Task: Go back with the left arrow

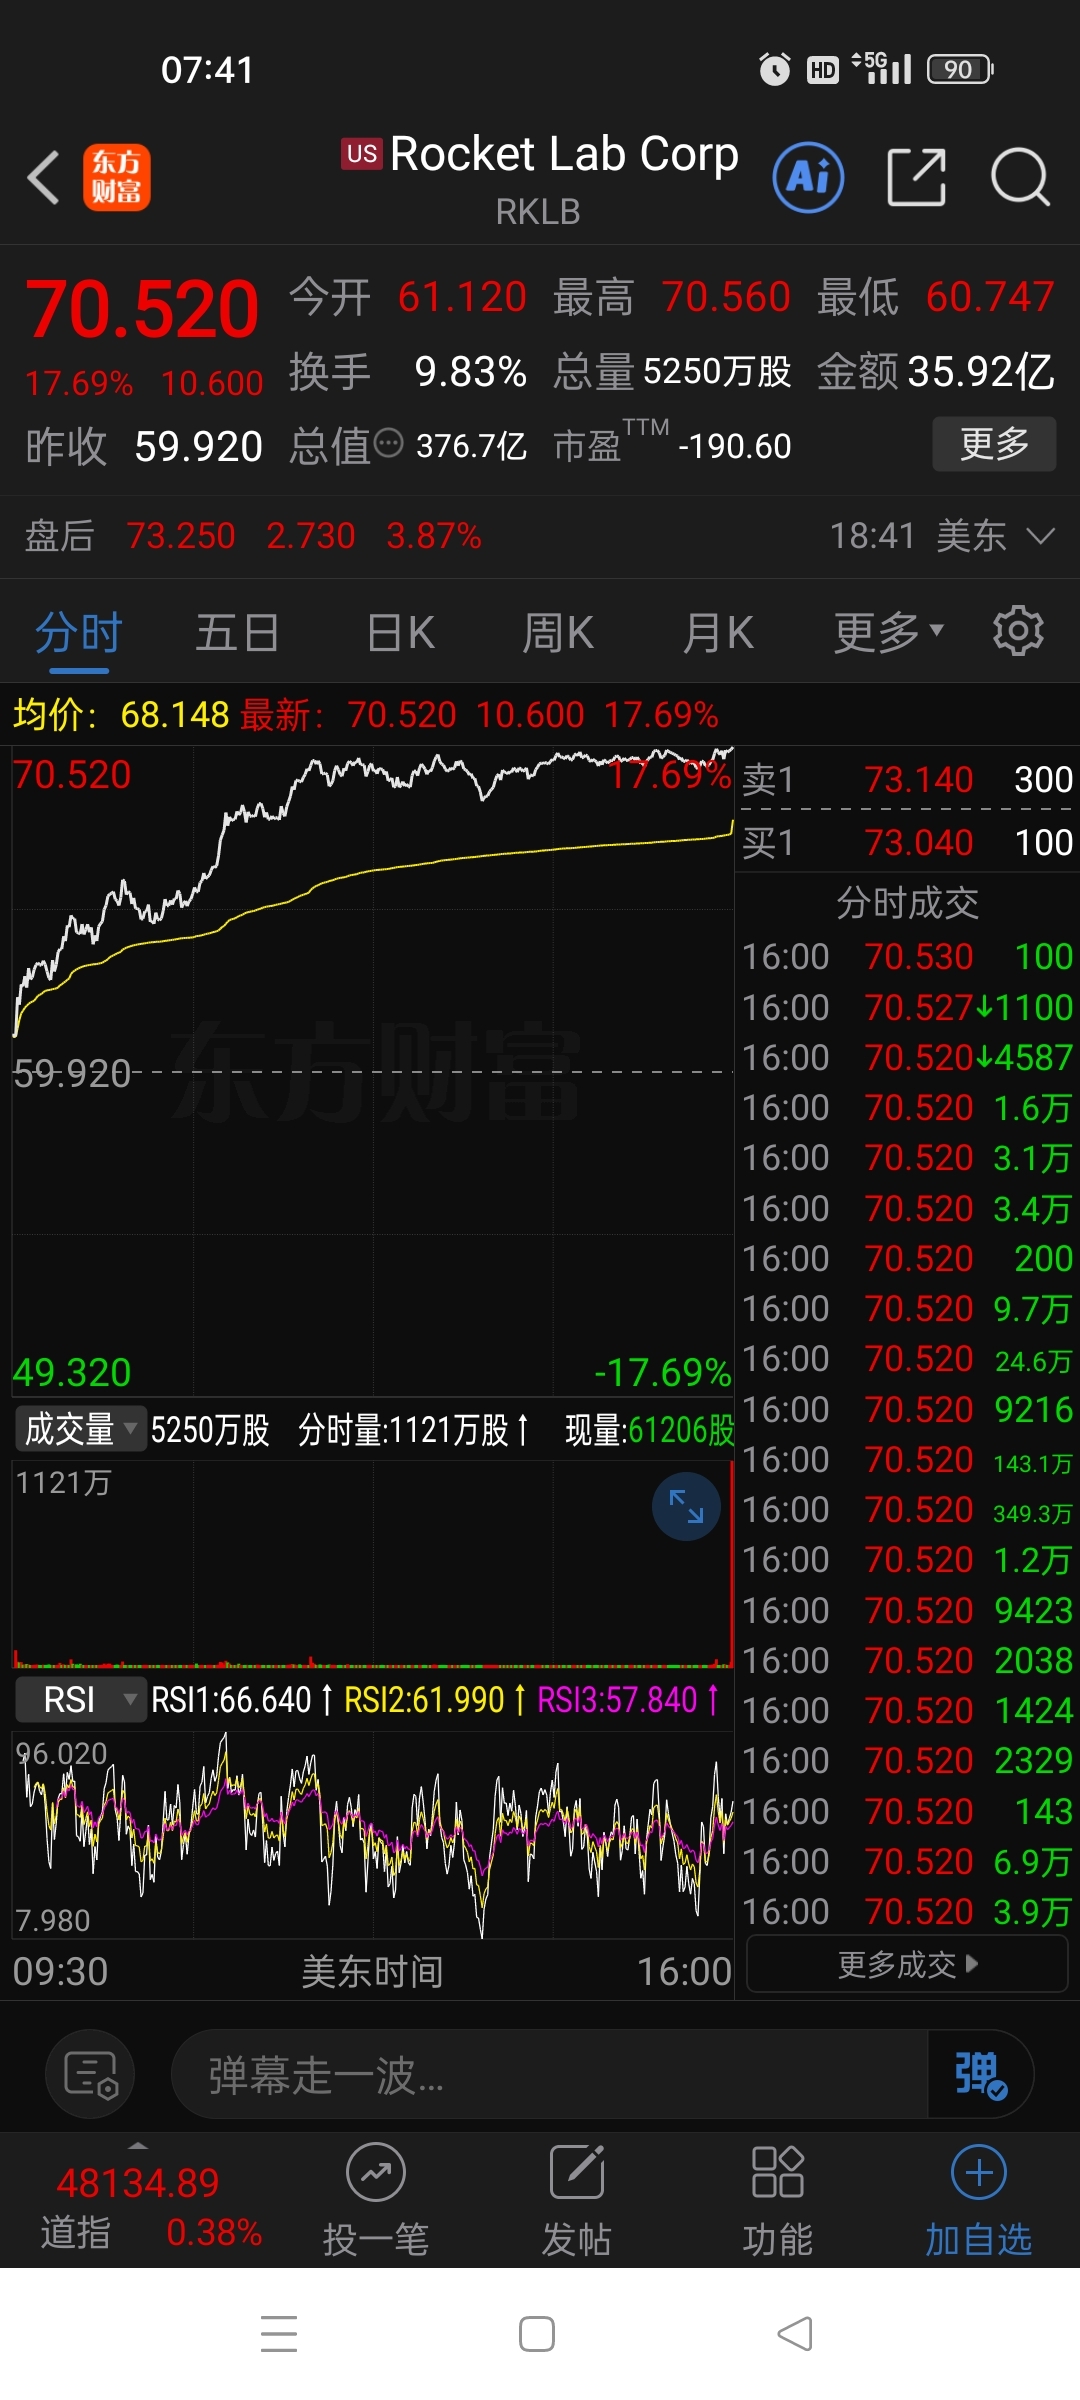Action: [x=43, y=178]
